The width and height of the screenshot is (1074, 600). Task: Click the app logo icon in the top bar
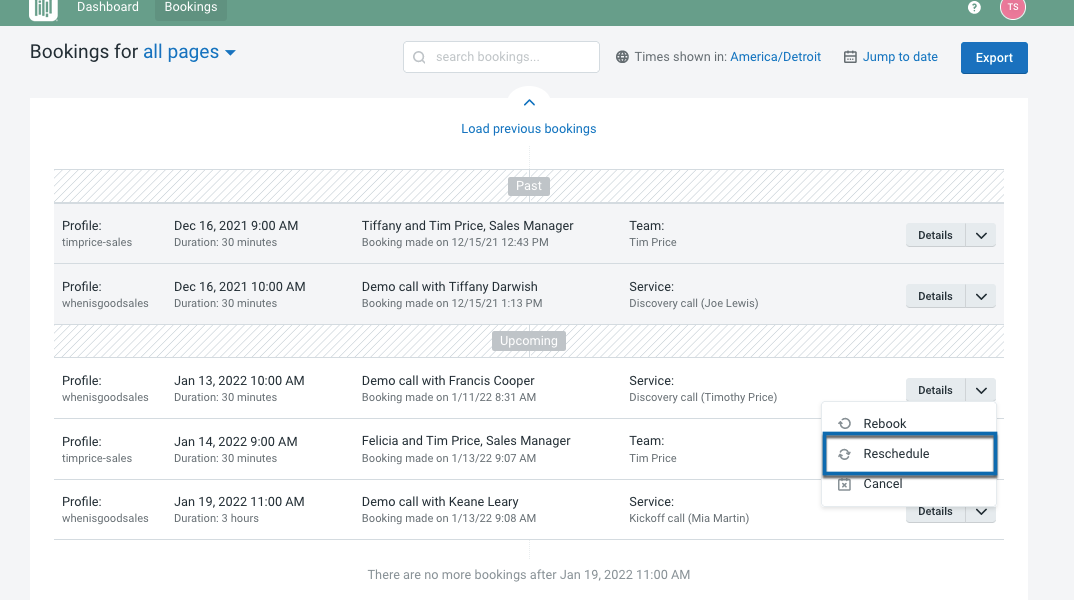(x=42, y=7)
